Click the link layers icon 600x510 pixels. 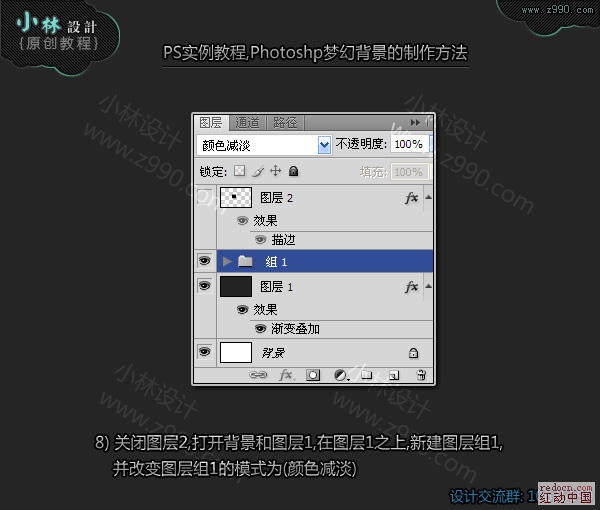(258, 375)
